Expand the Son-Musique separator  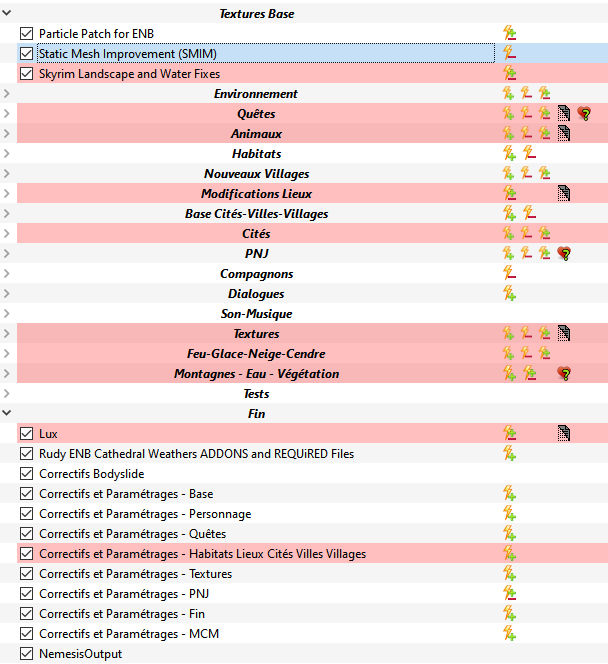pos(8,314)
